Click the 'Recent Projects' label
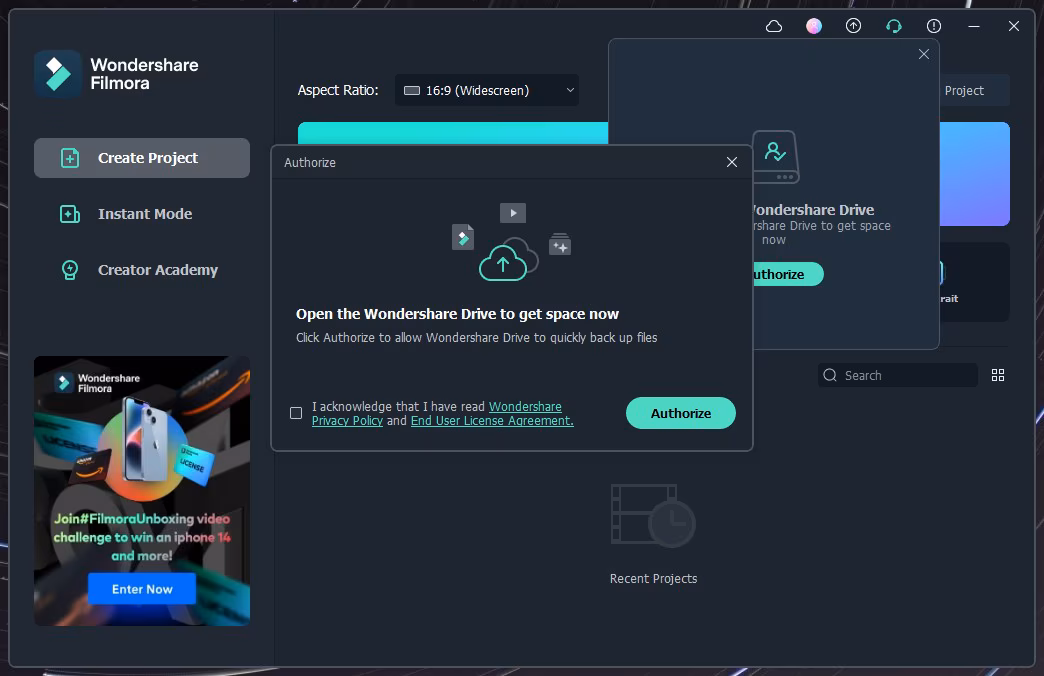Viewport: 1044px width, 676px height. 653,579
